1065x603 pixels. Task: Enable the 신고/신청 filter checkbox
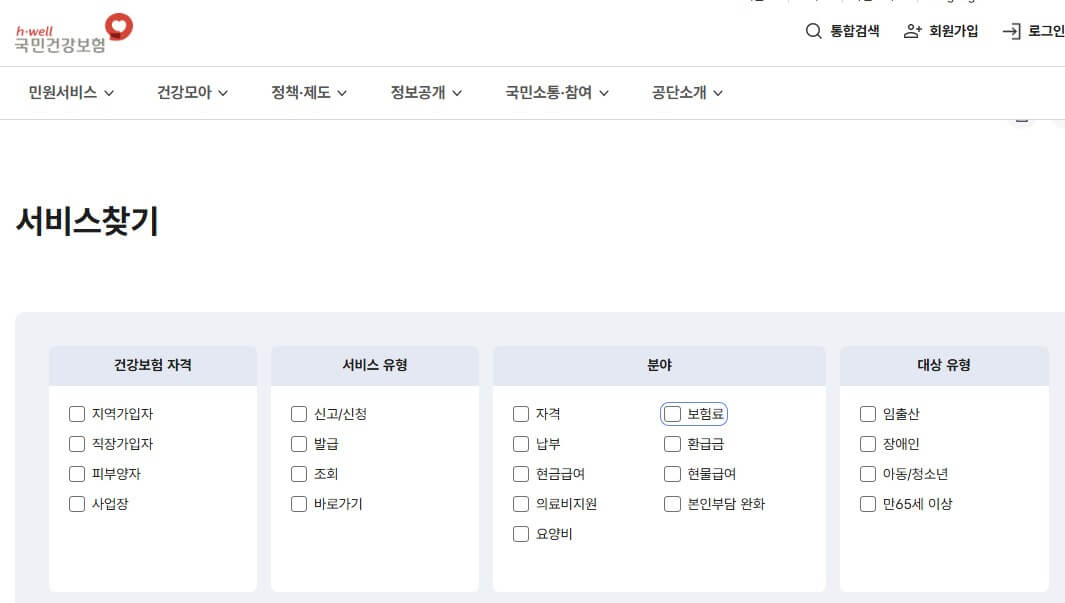click(x=299, y=413)
